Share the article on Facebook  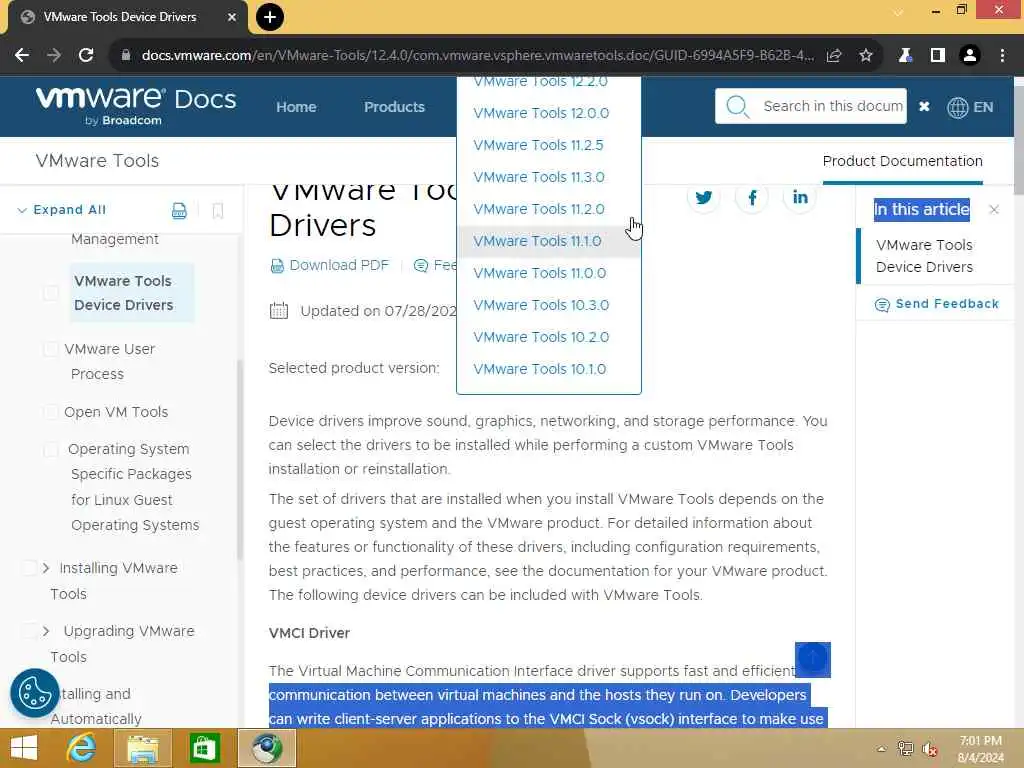[752, 197]
